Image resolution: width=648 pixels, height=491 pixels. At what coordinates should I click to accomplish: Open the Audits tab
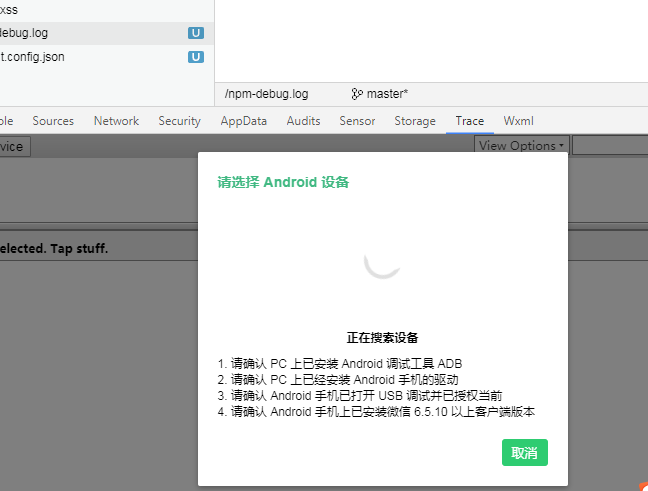pyautogui.click(x=304, y=121)
